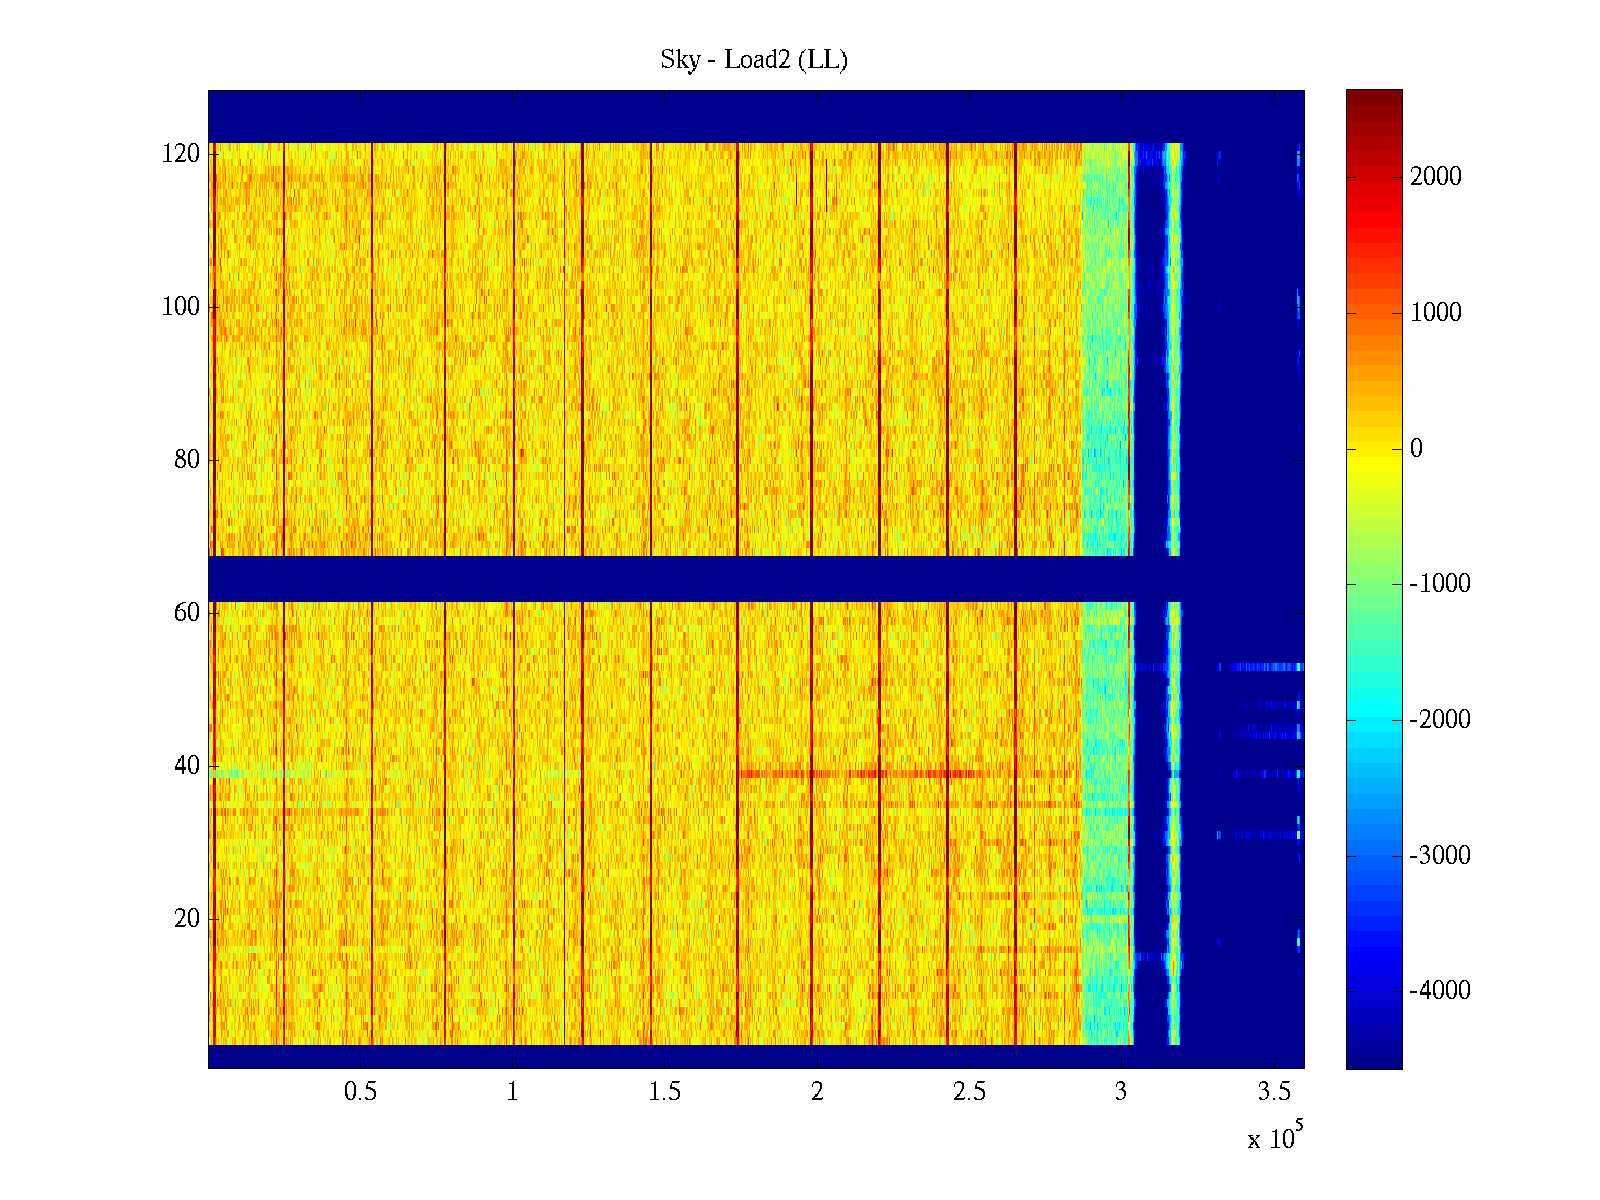Click the y-axis tick label 100
Viewport: 1600px width, 1200px height.
tap(181, 307)
